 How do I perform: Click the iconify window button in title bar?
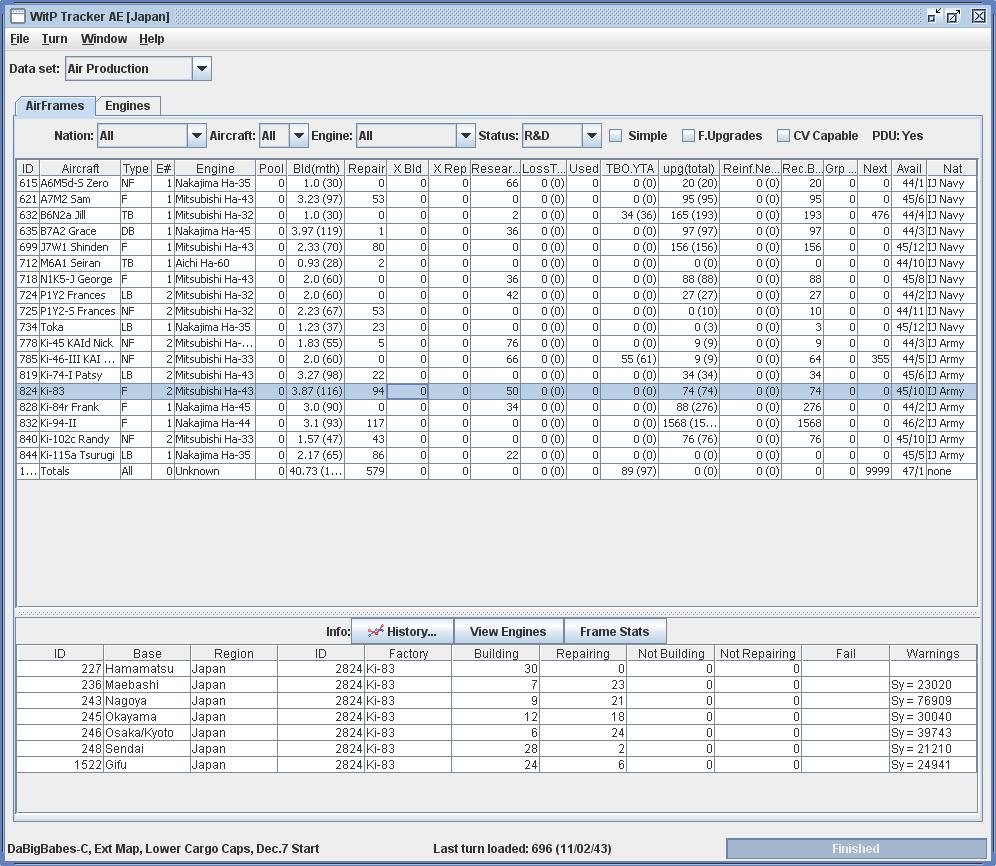[933, 16]
